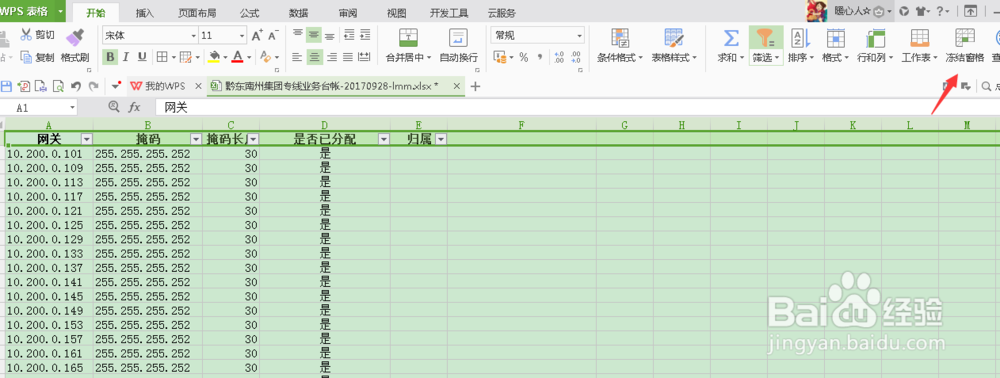Open 表格样式 table styles
This screenshot has width=1000, height=378.
674,46
